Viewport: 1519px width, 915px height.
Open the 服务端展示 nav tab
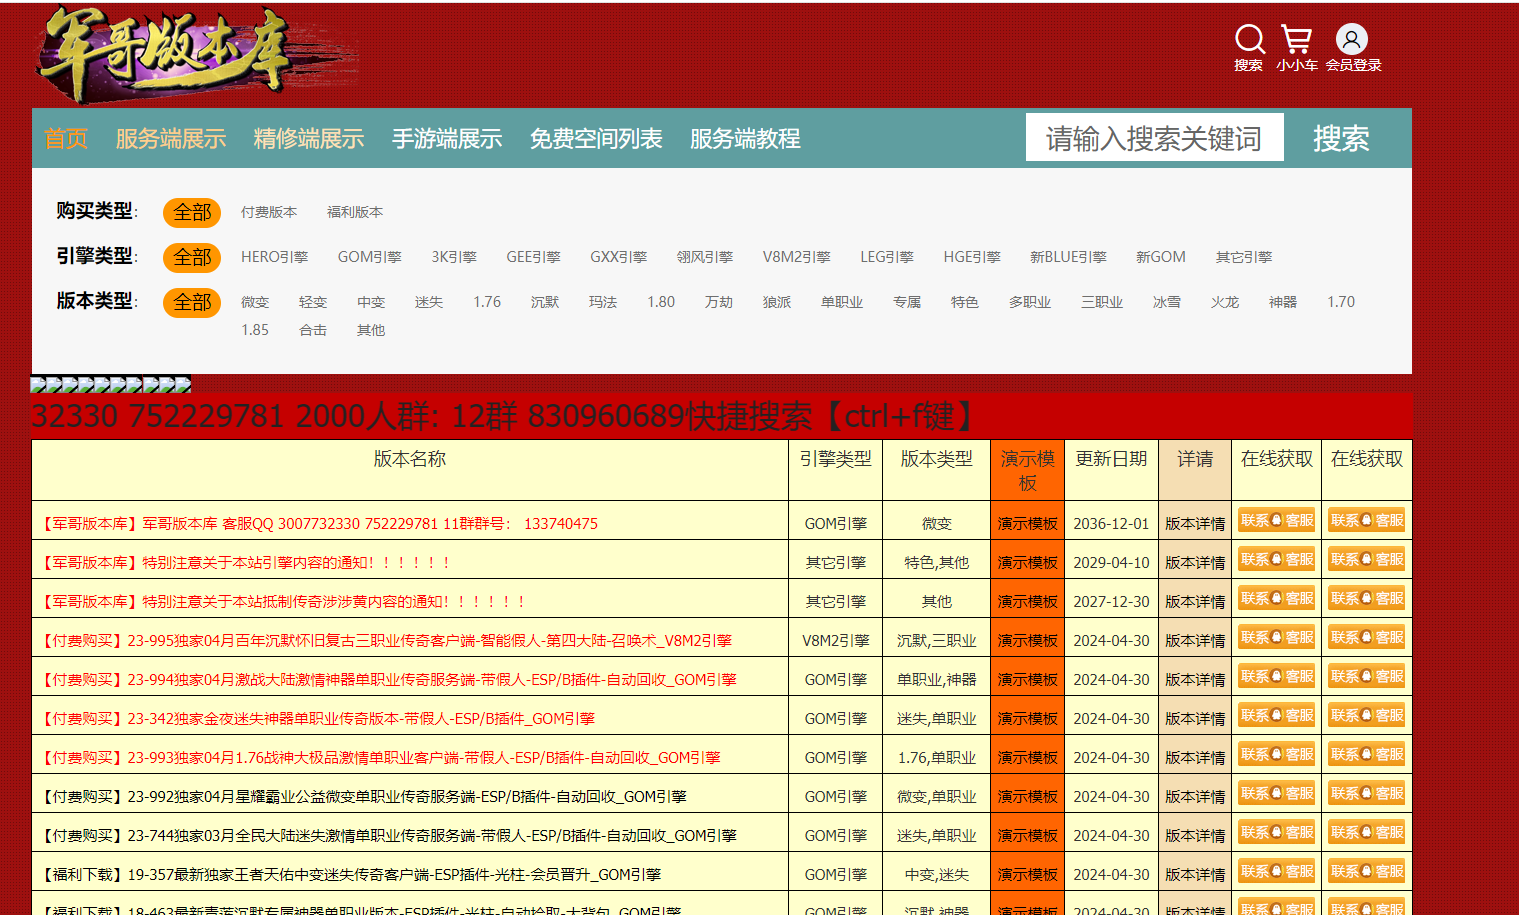[x=171, y=139]
